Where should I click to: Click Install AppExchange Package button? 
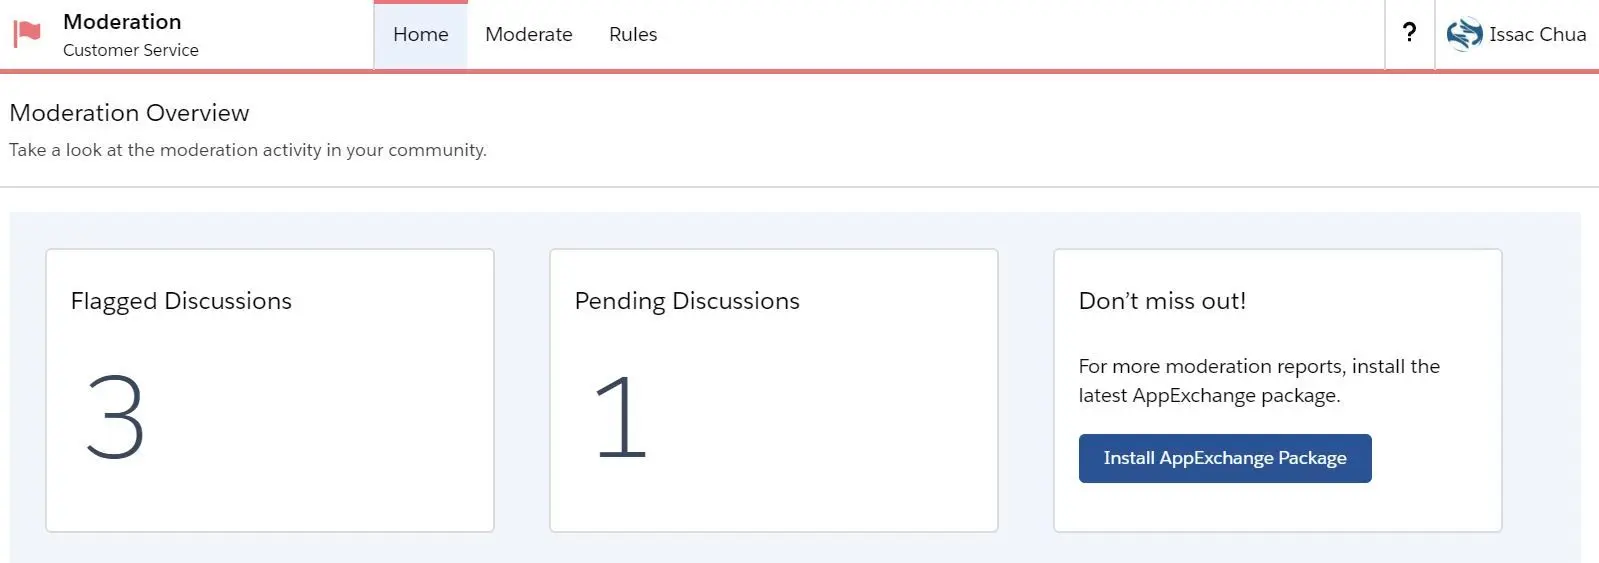(1225, 458)
